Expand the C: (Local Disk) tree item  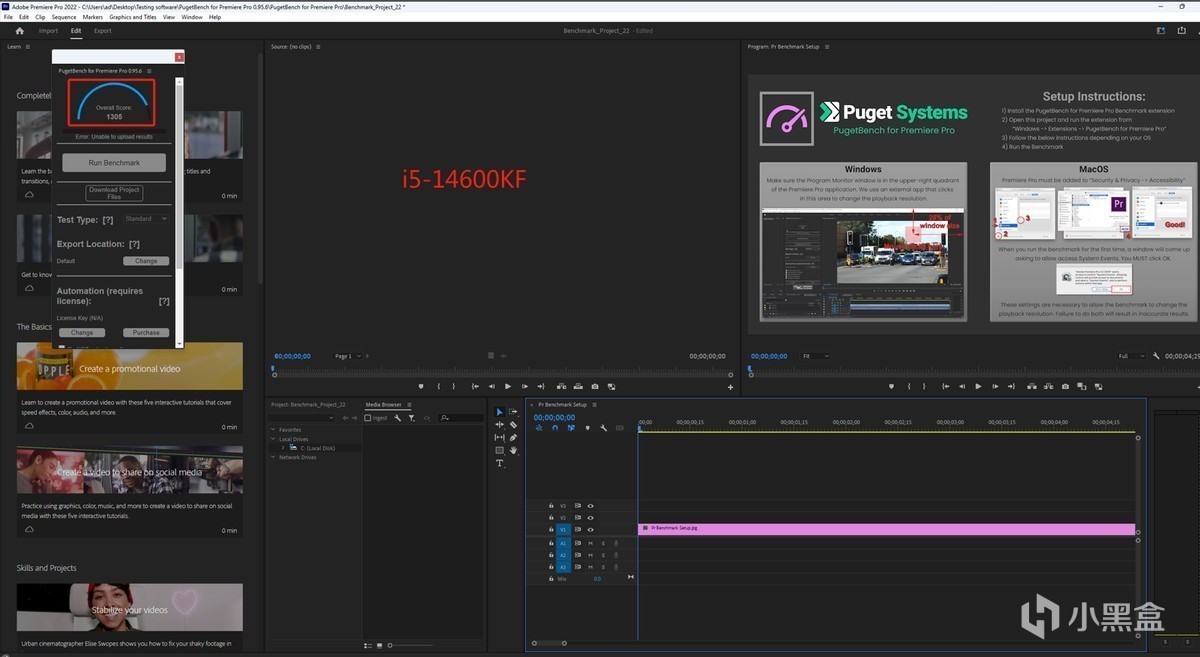coord(282,448)
